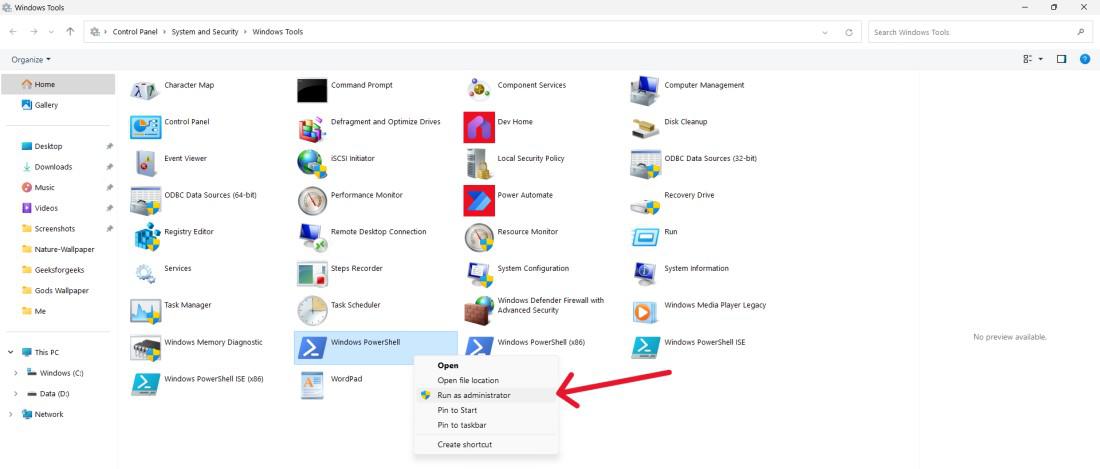Click the Run tool icon
The image size is (1100, 469).
click(x=645, y=237)
